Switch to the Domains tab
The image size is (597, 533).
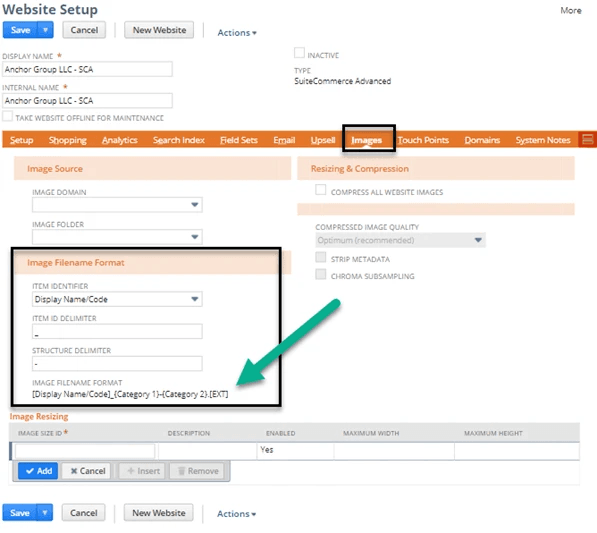coord(482,140)
